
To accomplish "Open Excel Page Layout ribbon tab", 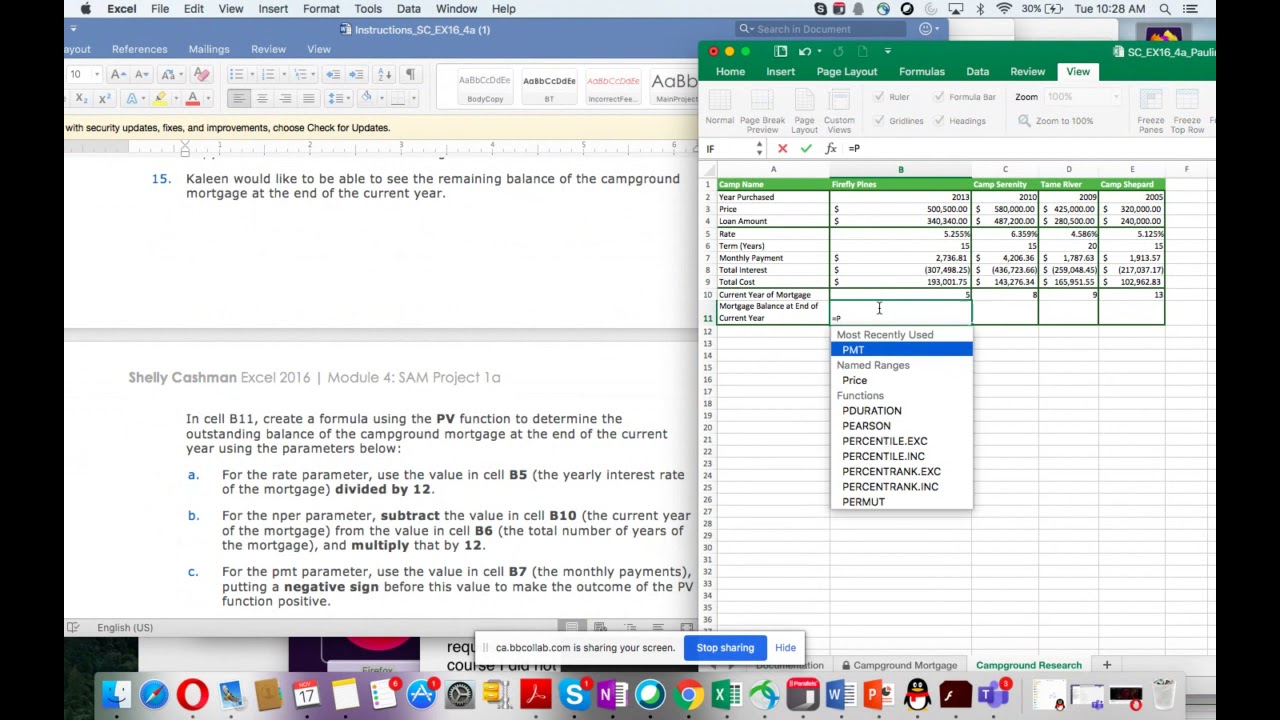I will click(x=847, y=72).
